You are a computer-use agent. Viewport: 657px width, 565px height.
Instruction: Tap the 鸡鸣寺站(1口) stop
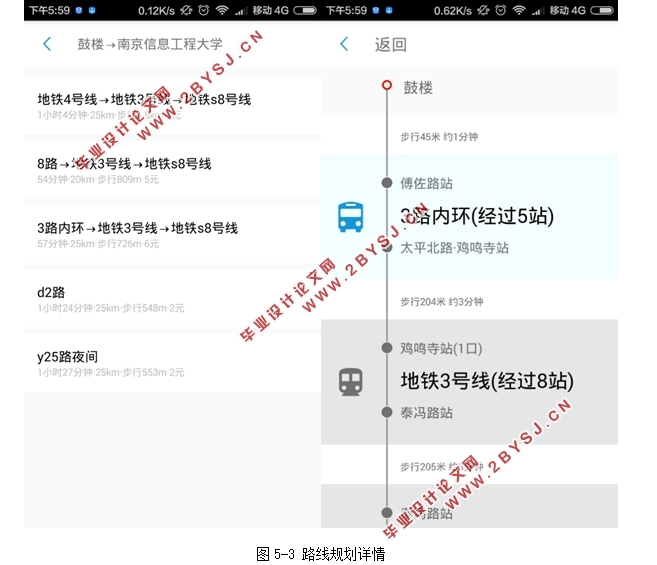(441, 348)
